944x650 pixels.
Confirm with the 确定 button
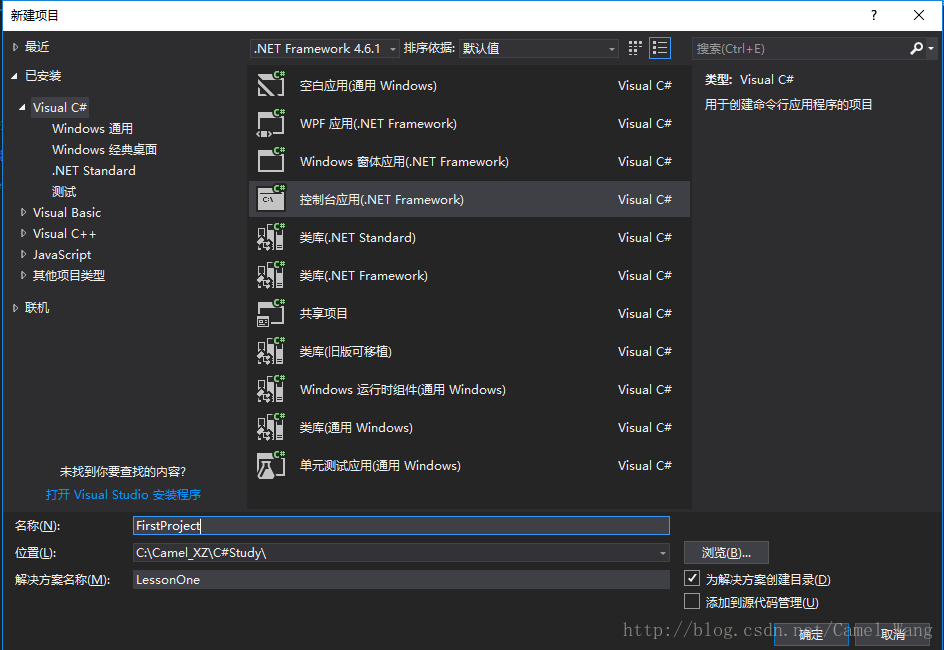tap(811, 634)
